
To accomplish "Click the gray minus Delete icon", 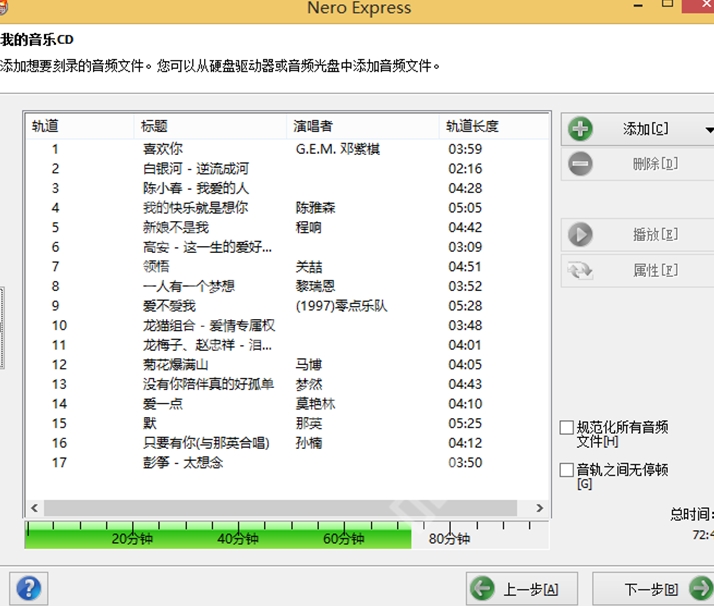I will [580, 164].
